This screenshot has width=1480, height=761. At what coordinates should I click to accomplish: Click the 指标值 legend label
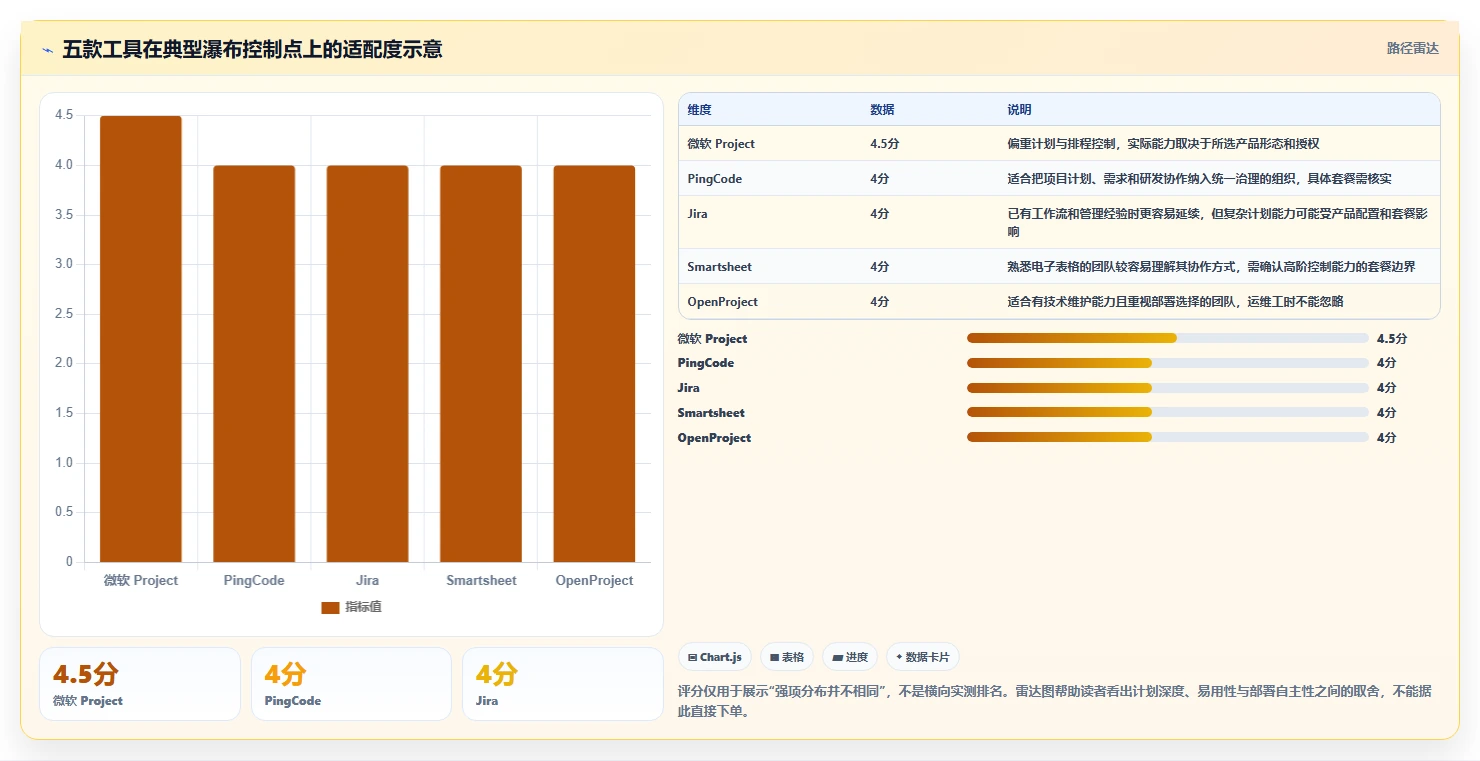pos(363,607)
